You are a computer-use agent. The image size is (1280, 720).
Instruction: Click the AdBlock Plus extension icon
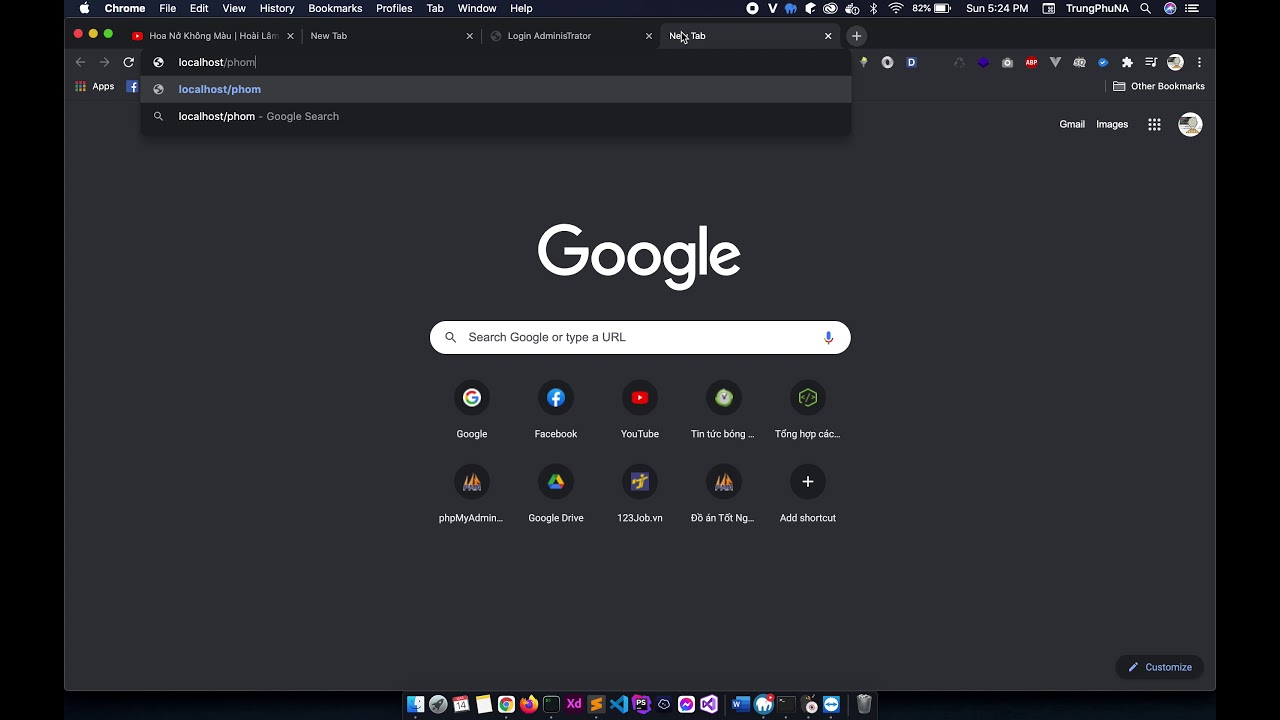(1031, 62)
